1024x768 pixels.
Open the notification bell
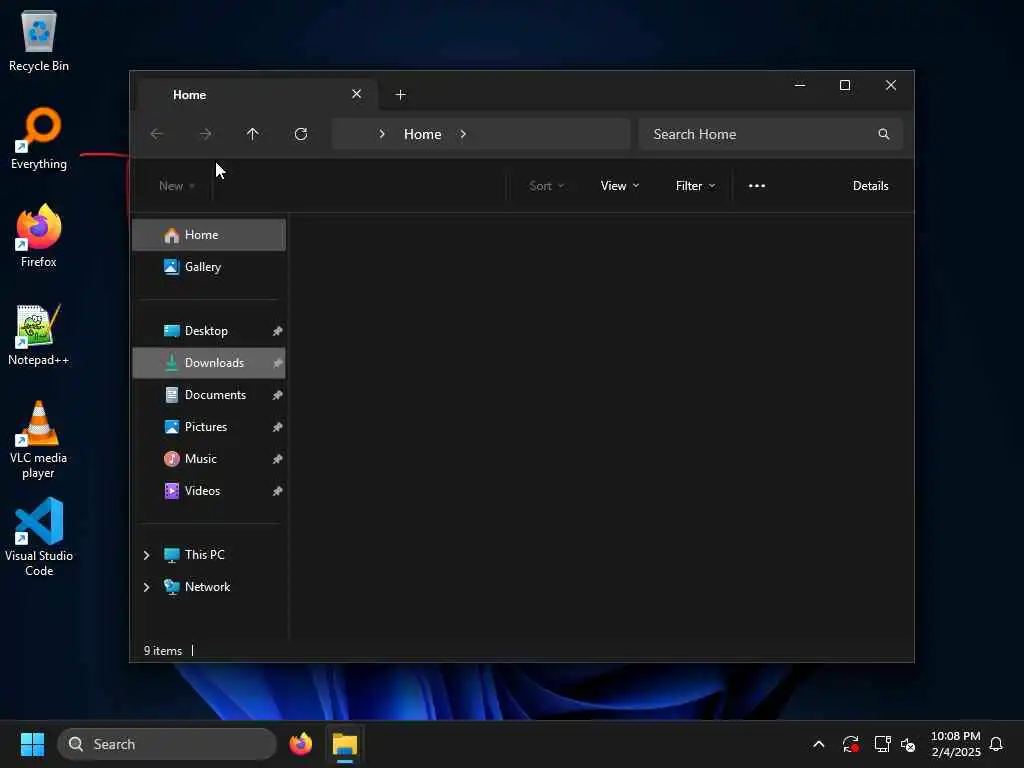pos(996,744)
